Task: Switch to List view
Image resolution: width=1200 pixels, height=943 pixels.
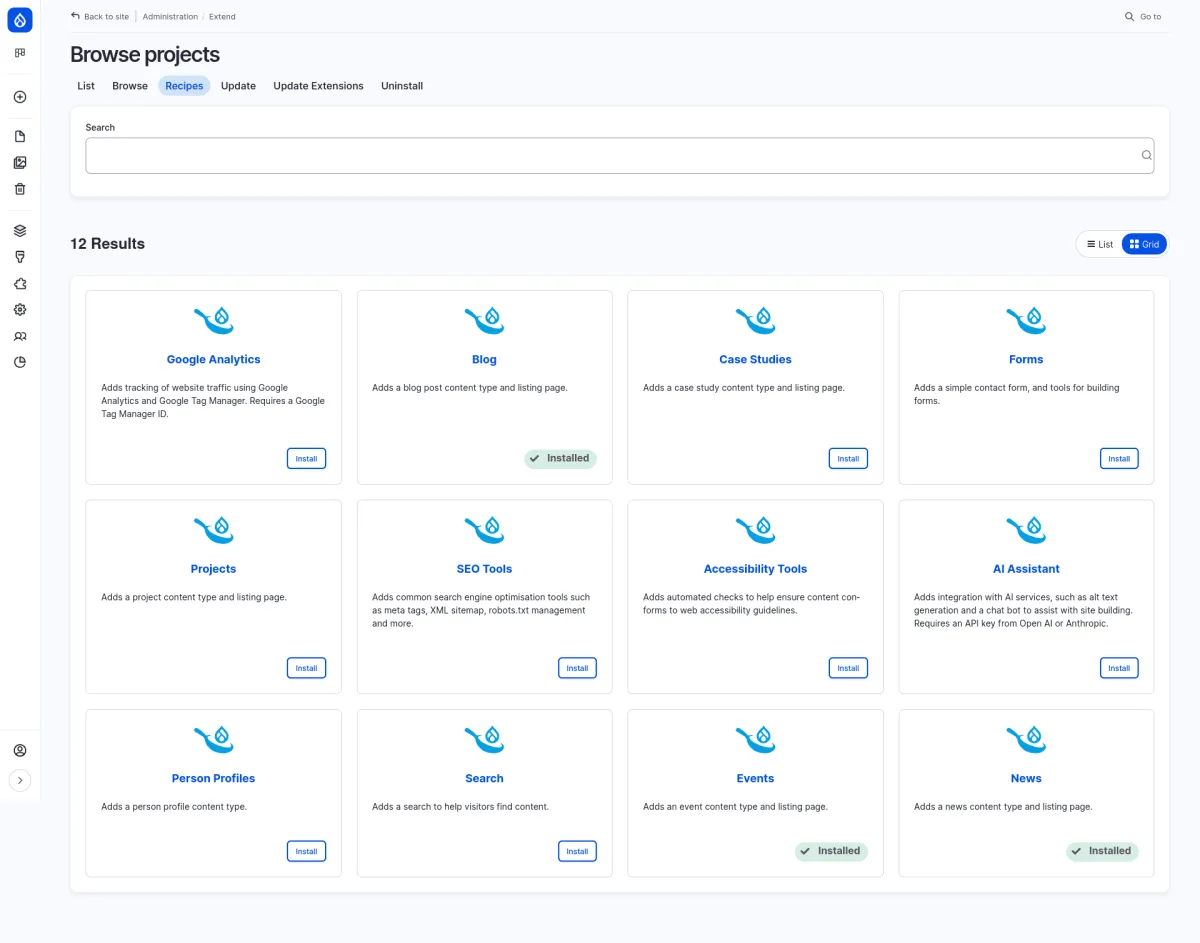Action: (x=1100, y=244)
